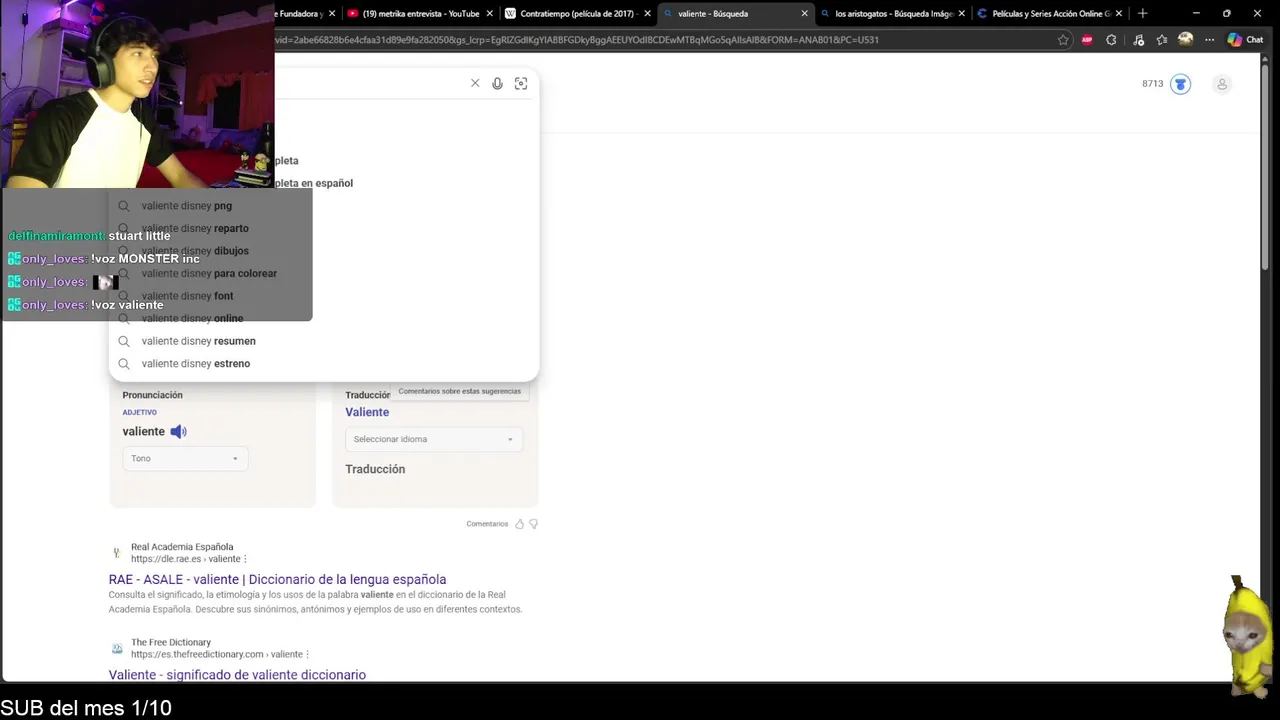
Task: Open a new browser tab
Action: (x=1142, y=13)
